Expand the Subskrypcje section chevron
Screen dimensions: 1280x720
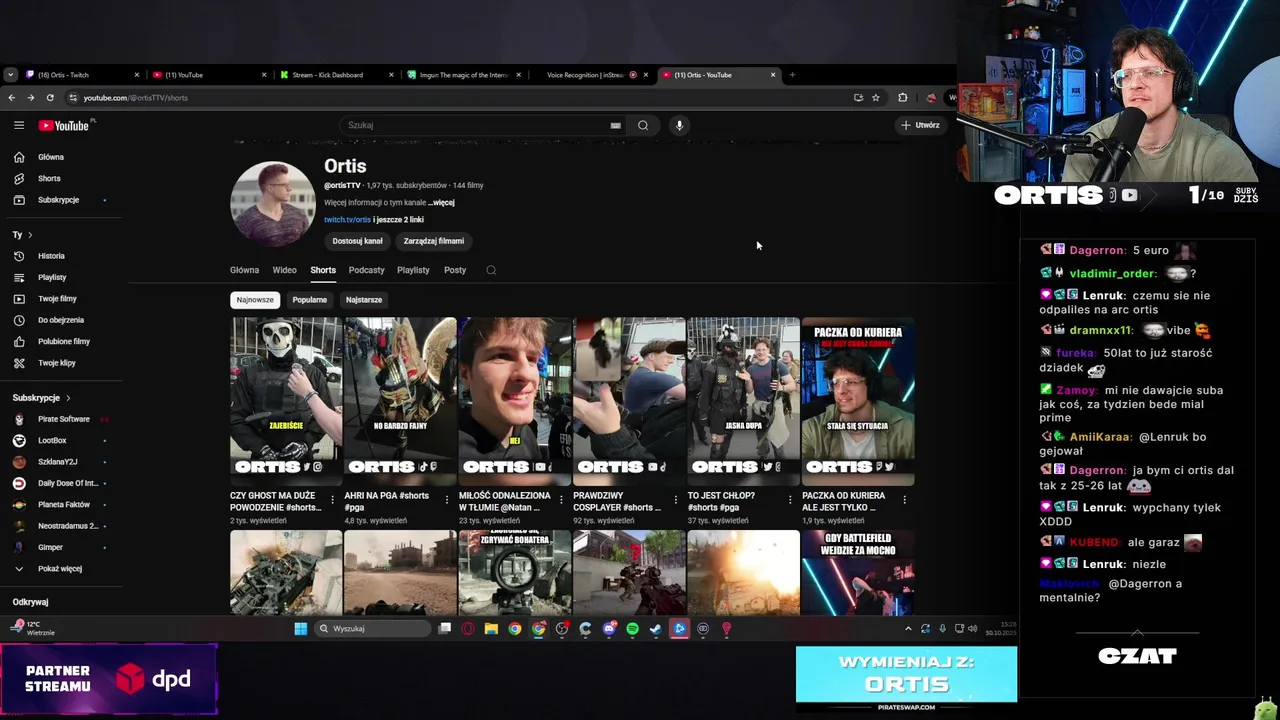tap(68, 398)
